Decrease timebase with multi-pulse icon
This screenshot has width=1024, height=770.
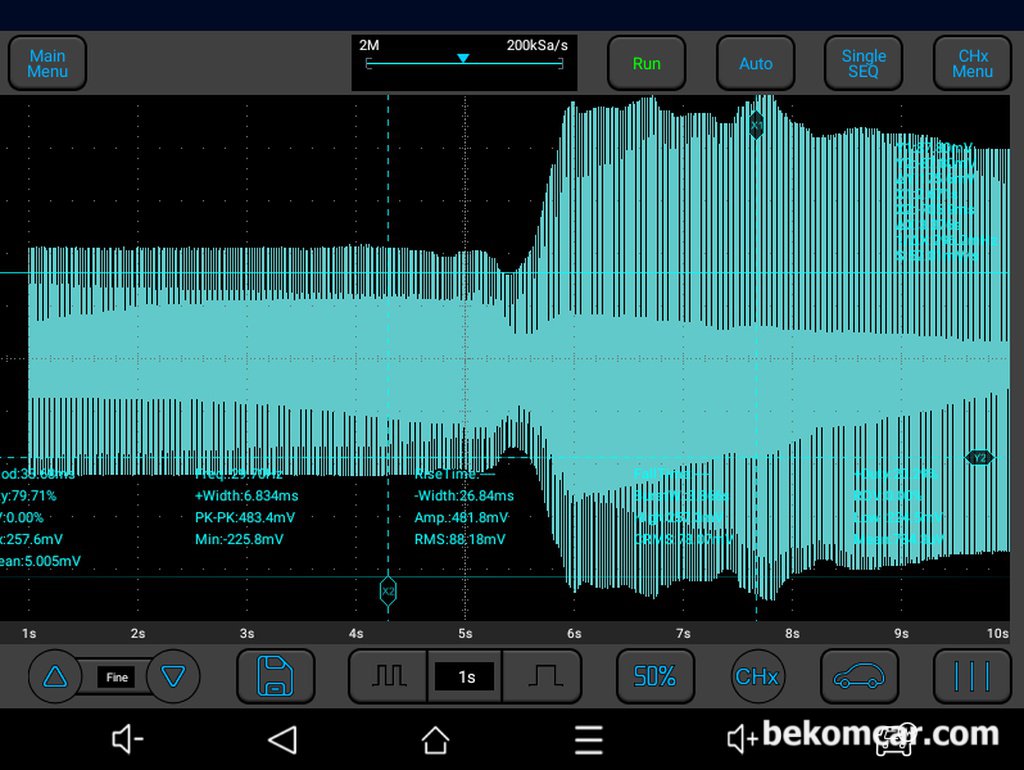[x=389, y=676]
